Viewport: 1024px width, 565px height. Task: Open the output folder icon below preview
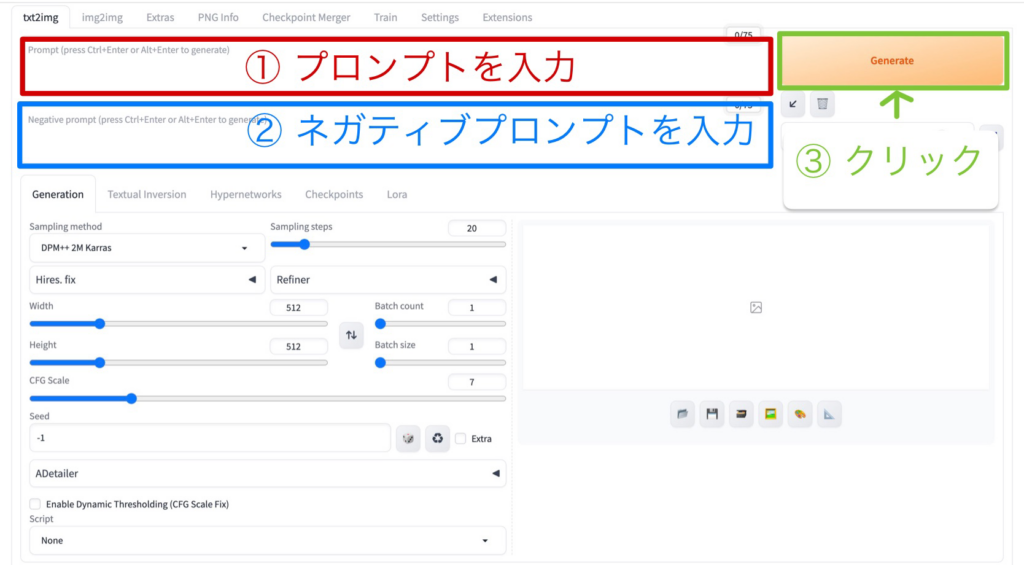[x=683, y=414]
